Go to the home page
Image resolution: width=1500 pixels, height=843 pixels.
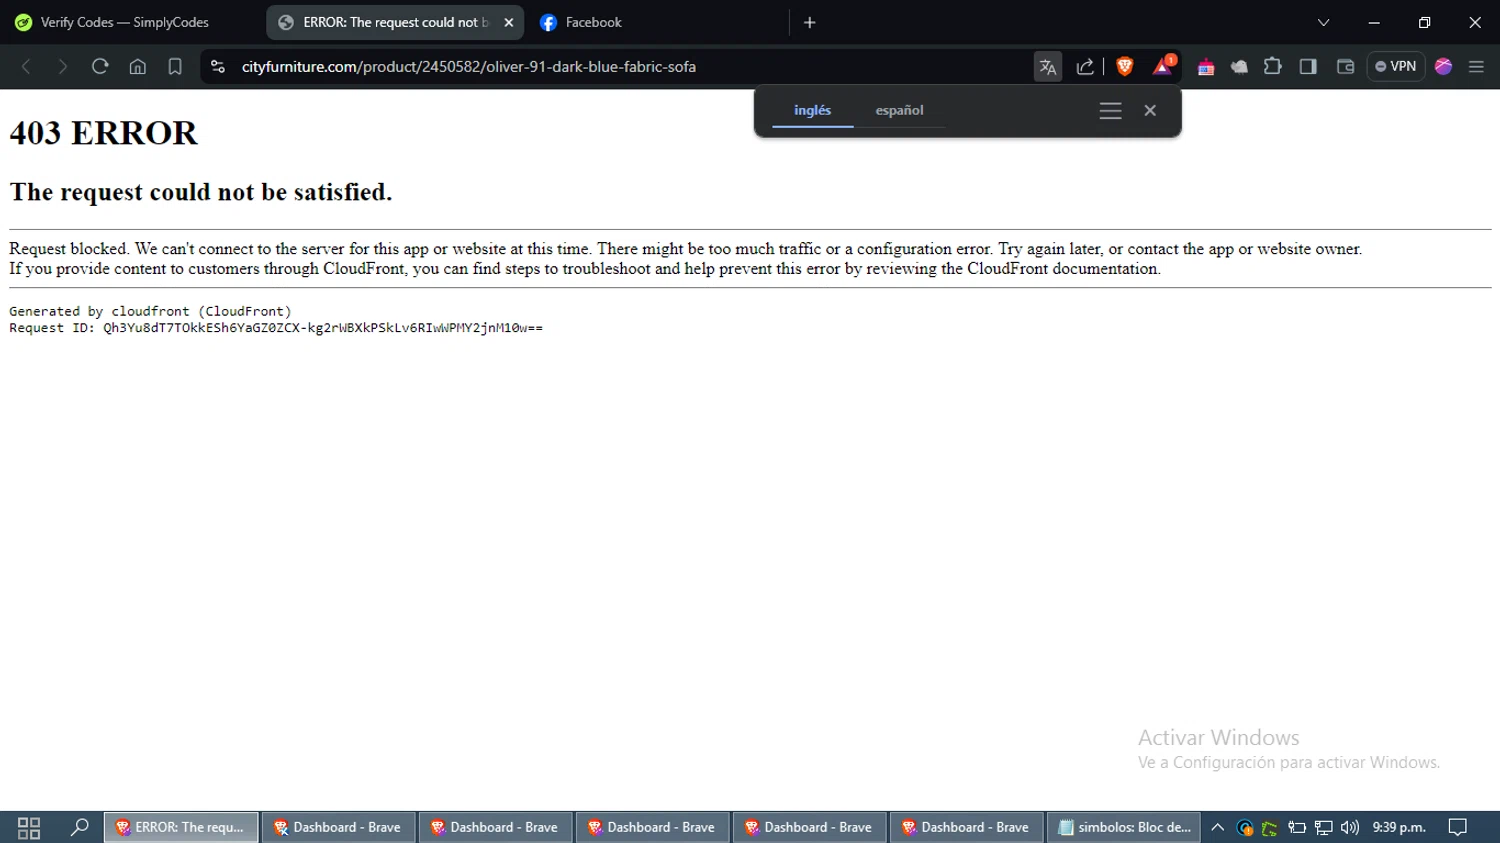coord(138,67)
